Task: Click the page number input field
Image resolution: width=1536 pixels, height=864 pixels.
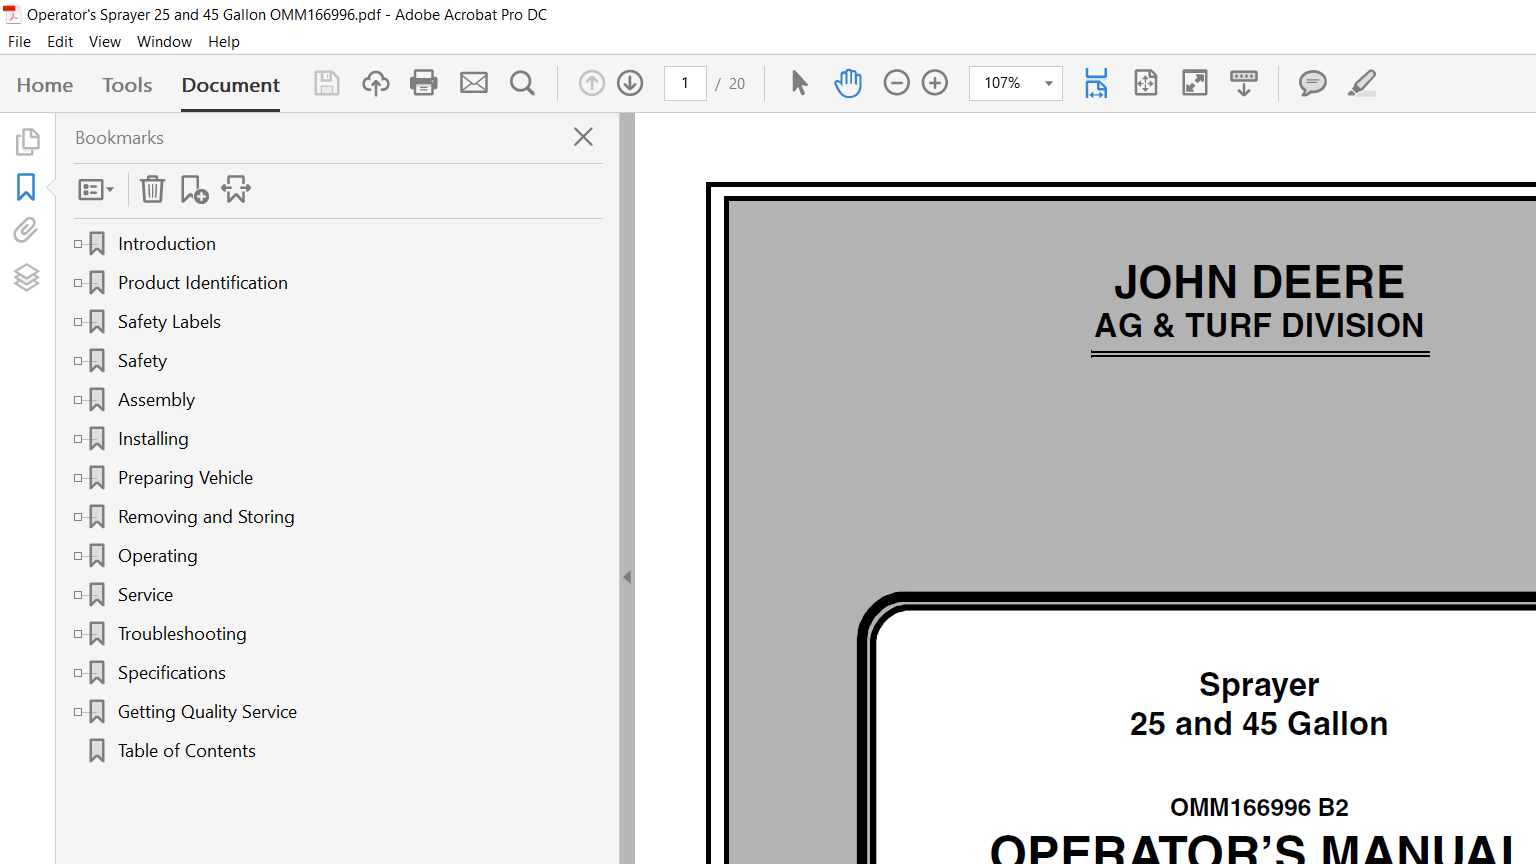Action: point(685,83)
